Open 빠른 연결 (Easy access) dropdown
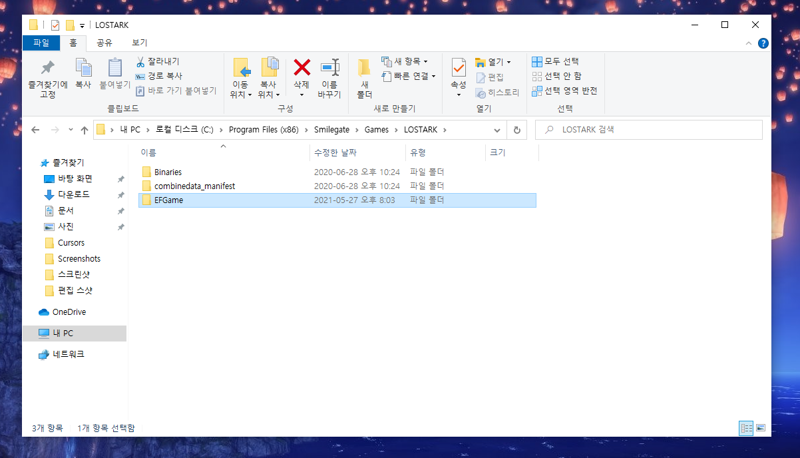Viewport: 800px width, 458px height. click(409, 76)
